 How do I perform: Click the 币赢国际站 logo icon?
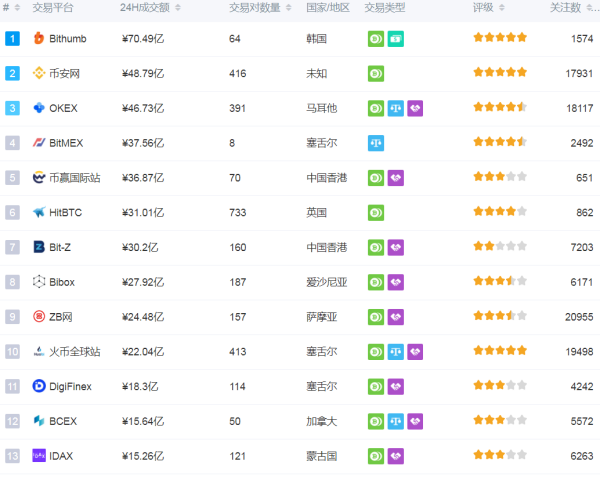(x=39, y=178)
